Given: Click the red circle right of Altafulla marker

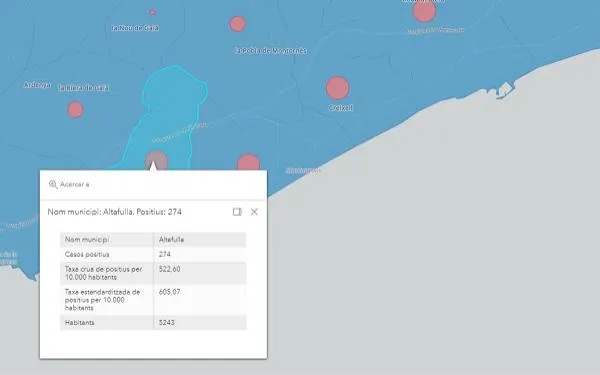Looking at the screenshot, I should [248, 163].
